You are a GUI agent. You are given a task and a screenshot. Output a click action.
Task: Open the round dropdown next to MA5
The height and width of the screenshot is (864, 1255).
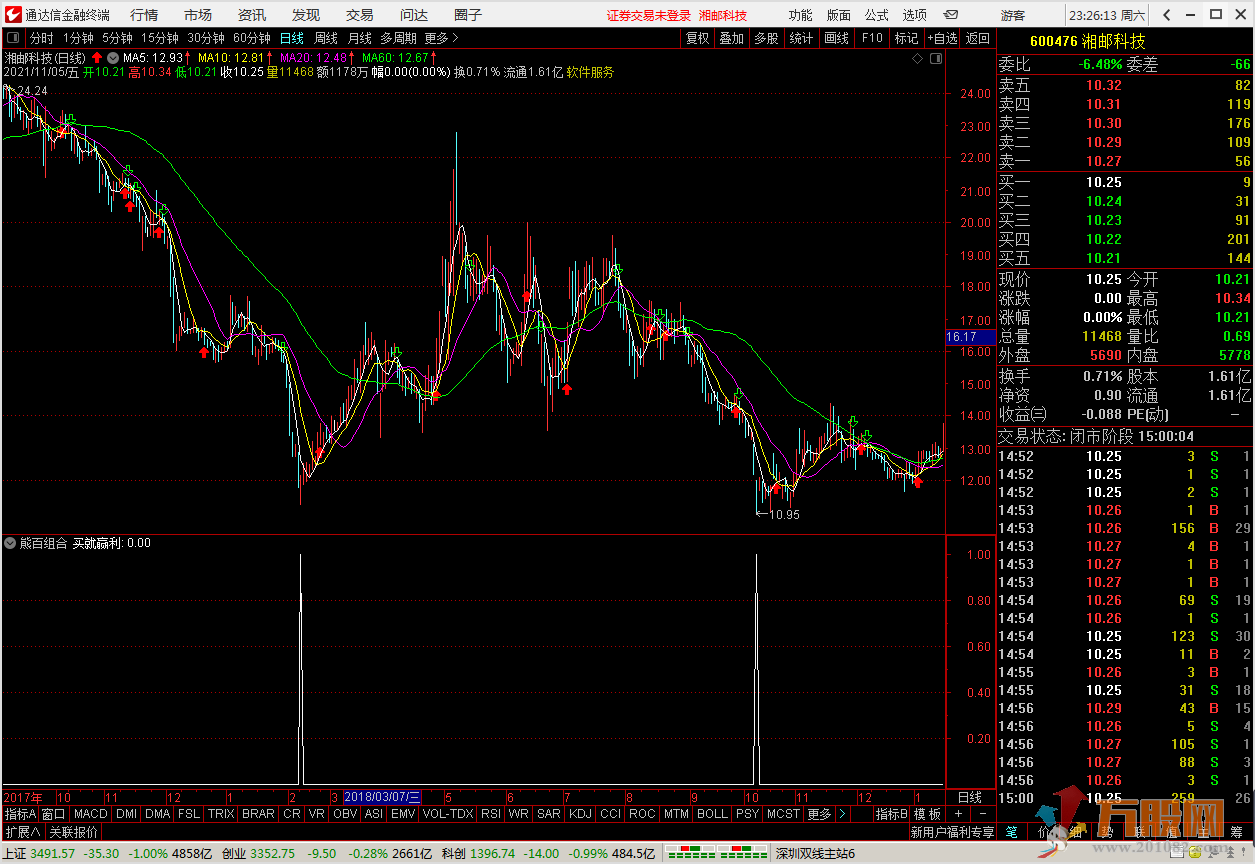tap(113, 58)
